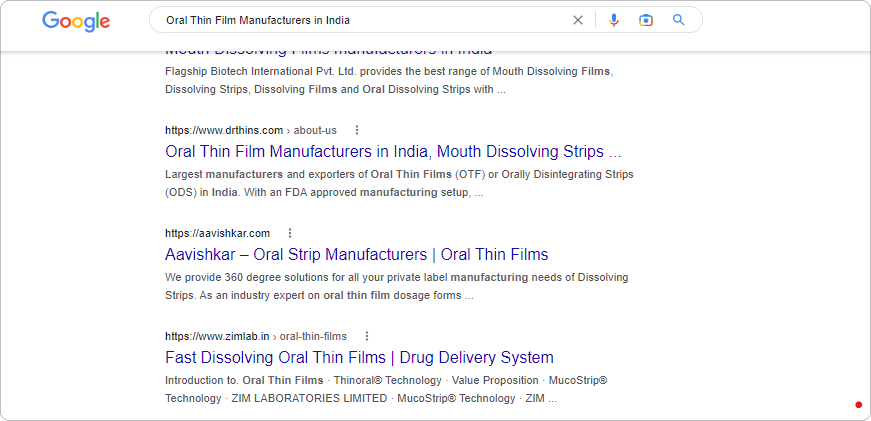Open three-dot menu beside aavishkar.com result
This screenshot has height=421, width=871.
[x=289, y=233]
